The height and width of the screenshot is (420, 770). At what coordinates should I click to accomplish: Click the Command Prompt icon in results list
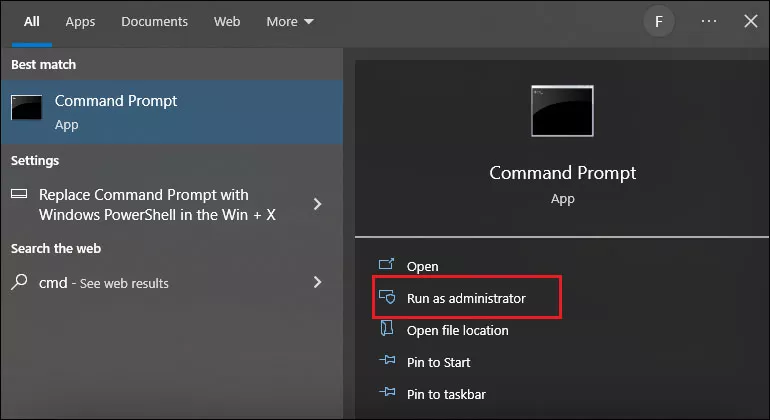point(27,108)
